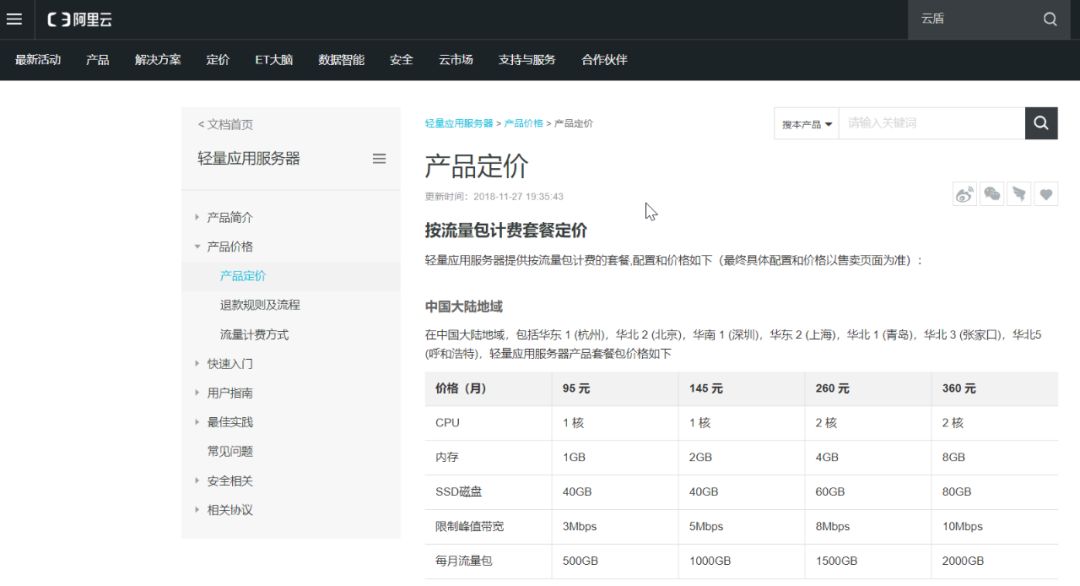Open the 搜本产品 search scope dropdown
Image resolution: width=1080 pixels, height=586 pixels.
(x=806, y=124)
